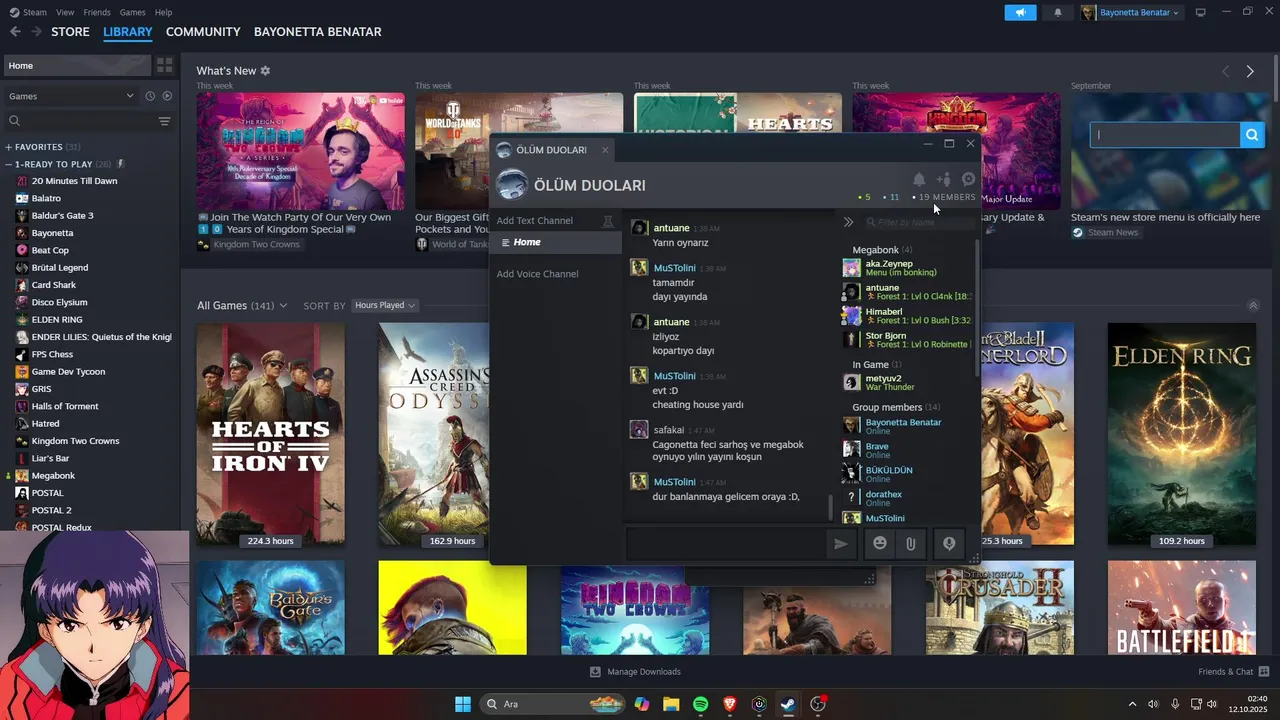
Task: Click the send message arrow button
Action: coord(841,543)
